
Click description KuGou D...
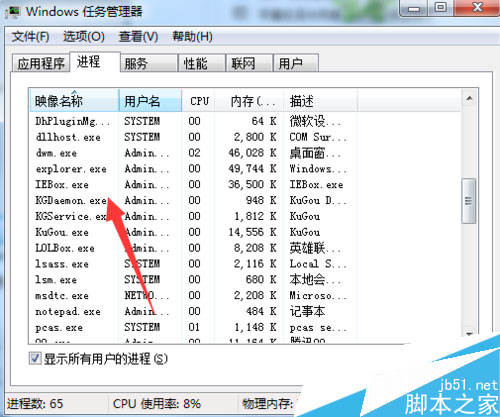tap(318, 201)
